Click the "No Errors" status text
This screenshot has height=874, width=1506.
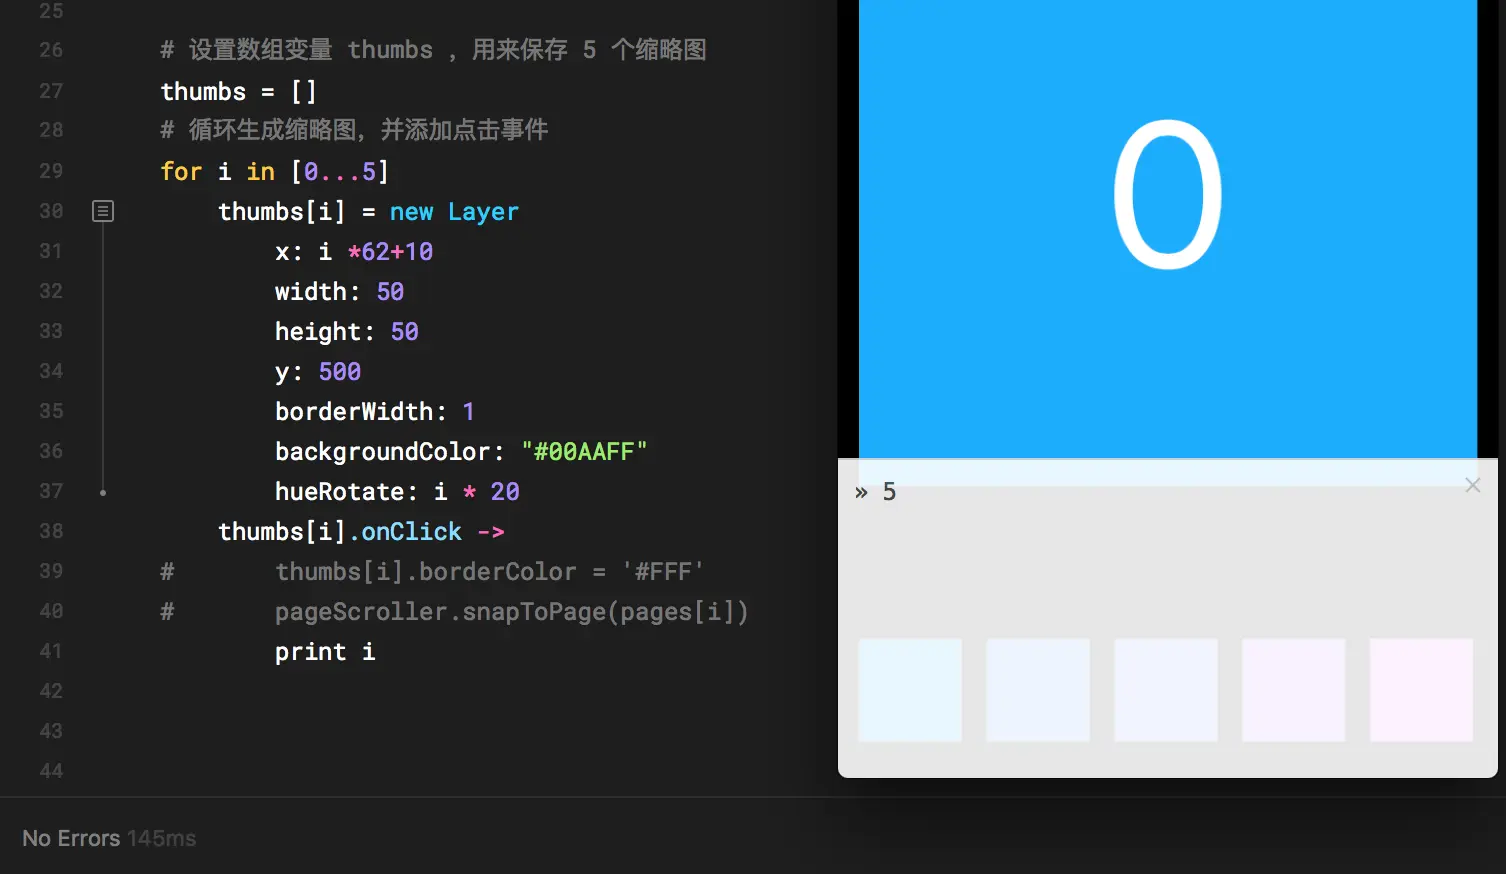tap(71, 838)
